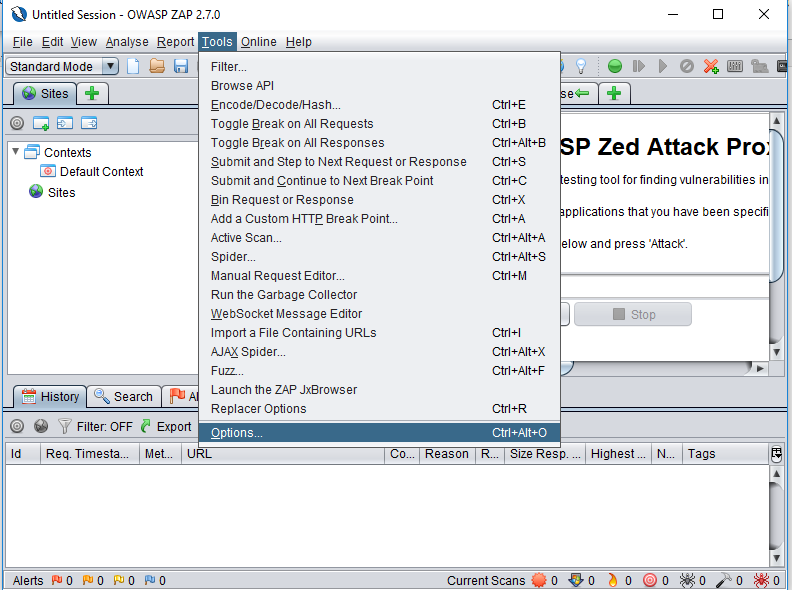Click the disabled Stop button
This screenshot has width=792, height=590.
click(633, 314)
